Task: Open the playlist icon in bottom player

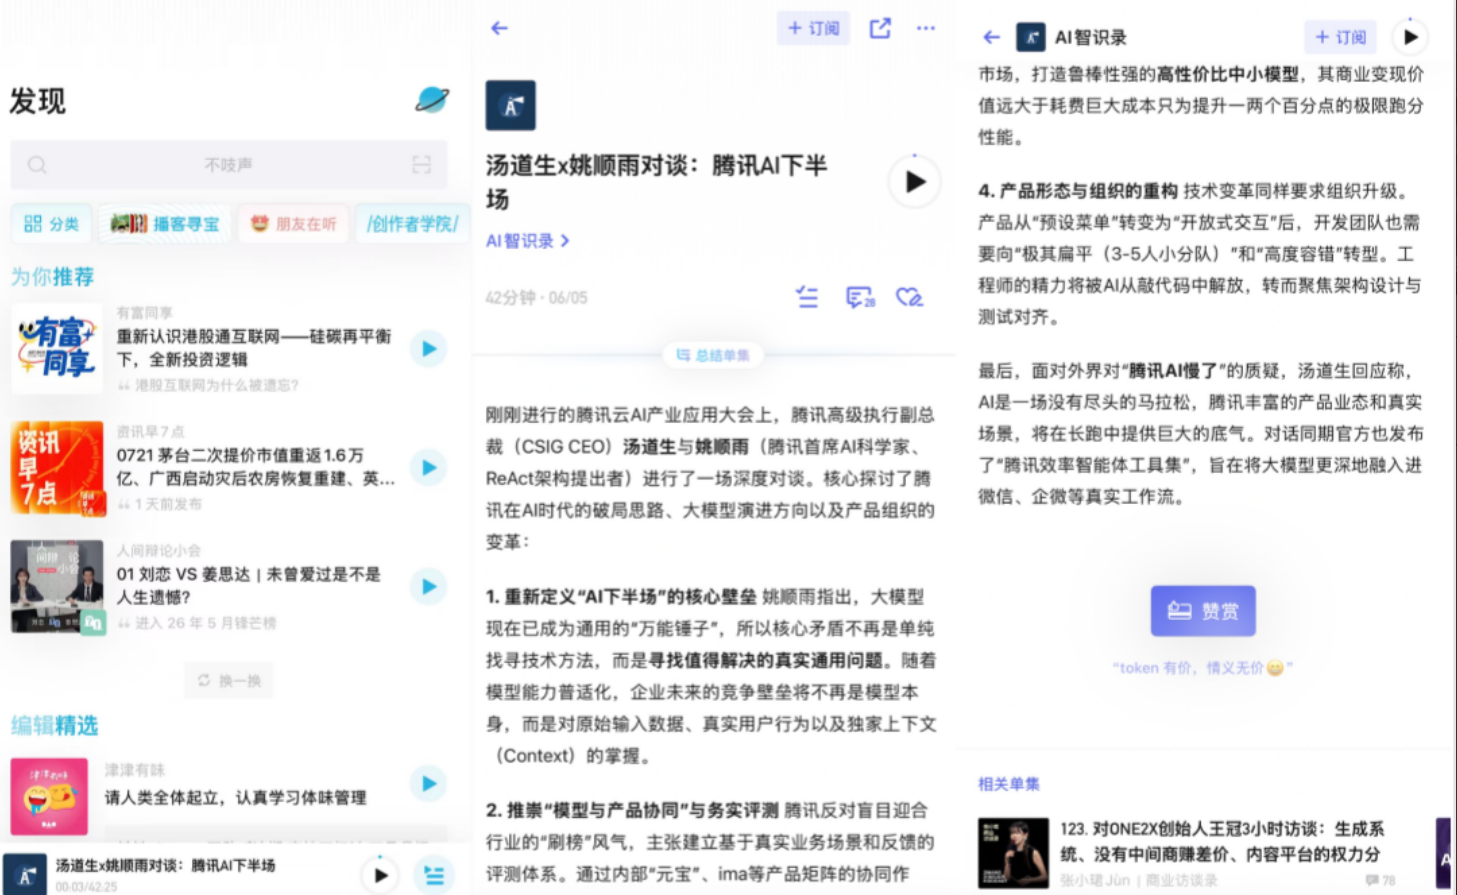Action: pyautogui.click(x=434, y=875)
